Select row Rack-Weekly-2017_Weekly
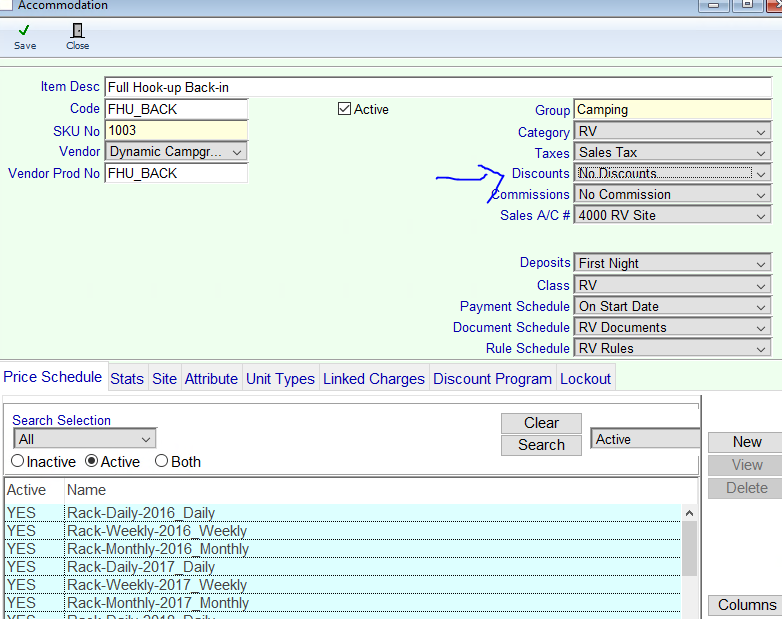782x619 pixels. tap(343, 585)
